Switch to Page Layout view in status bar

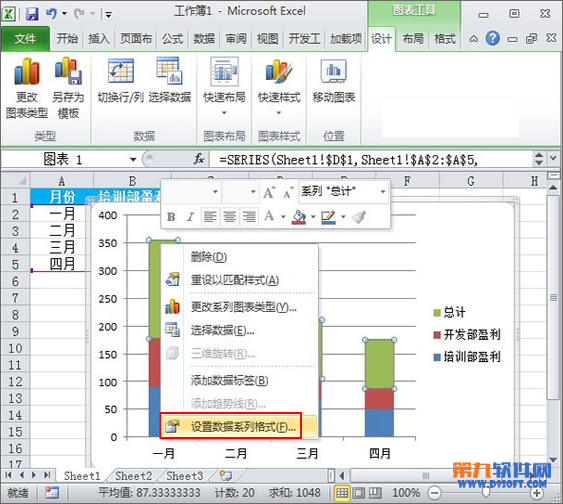pos(359,493)
